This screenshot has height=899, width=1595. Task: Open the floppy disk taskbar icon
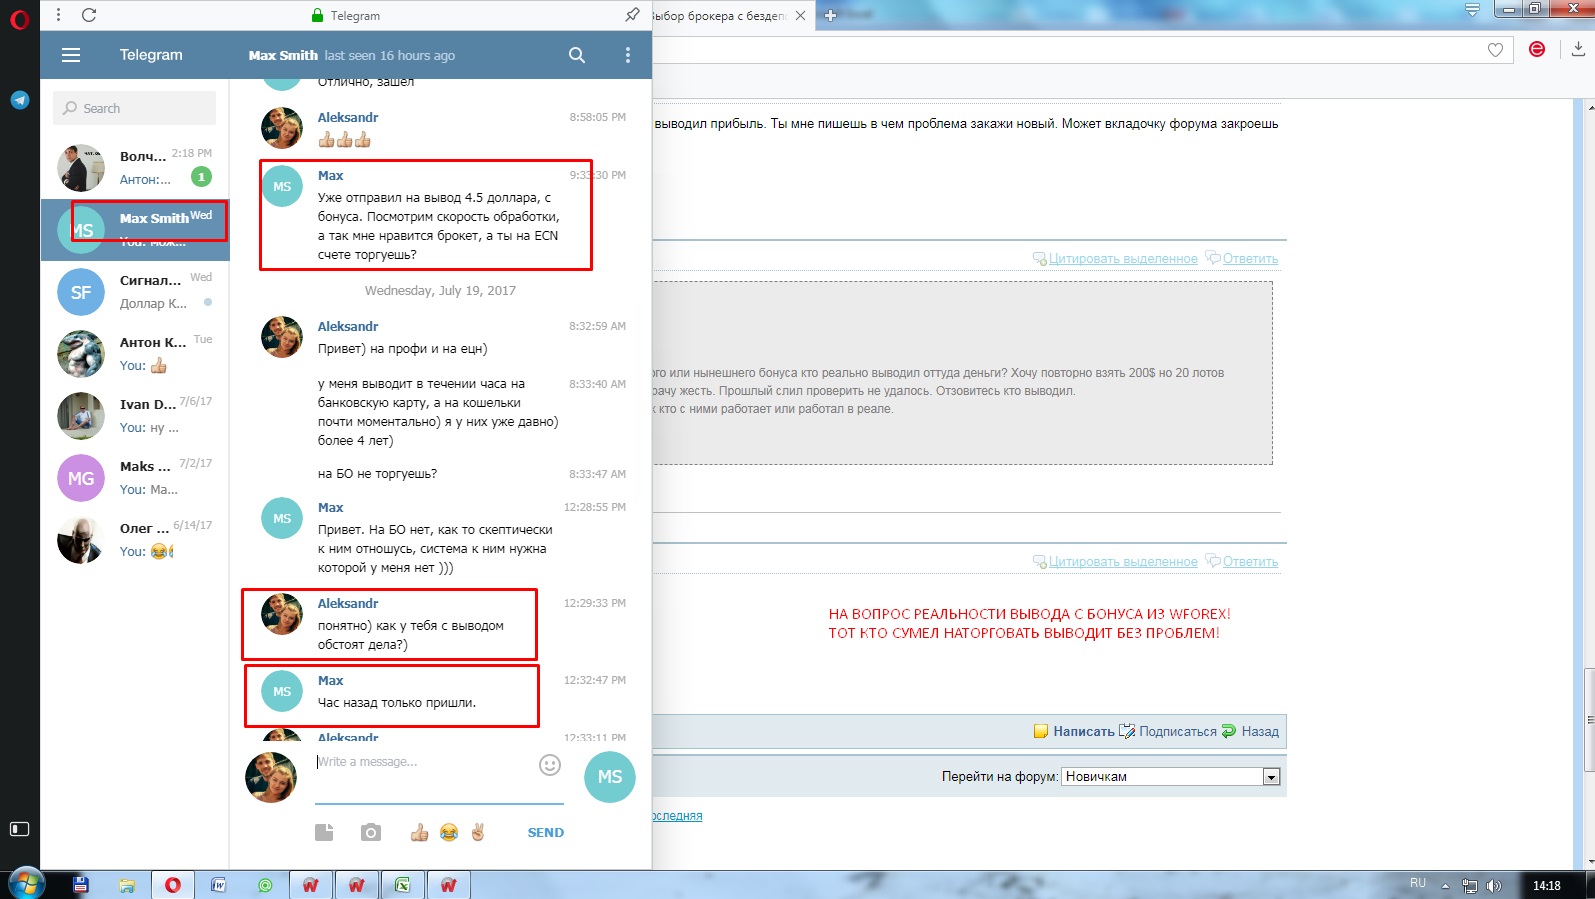click(81, 885)
